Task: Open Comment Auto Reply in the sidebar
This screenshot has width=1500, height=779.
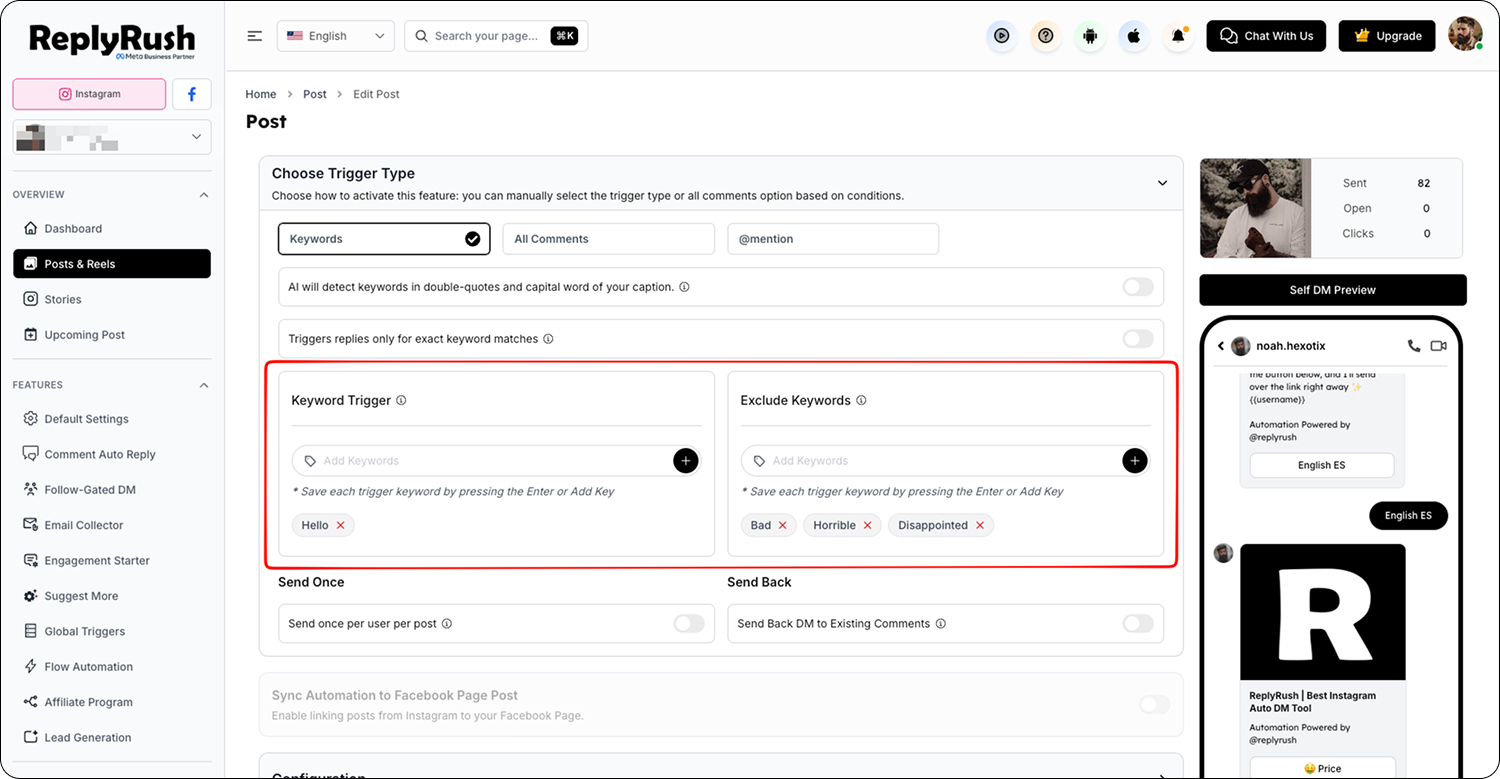Action: (x=112, y=455)
